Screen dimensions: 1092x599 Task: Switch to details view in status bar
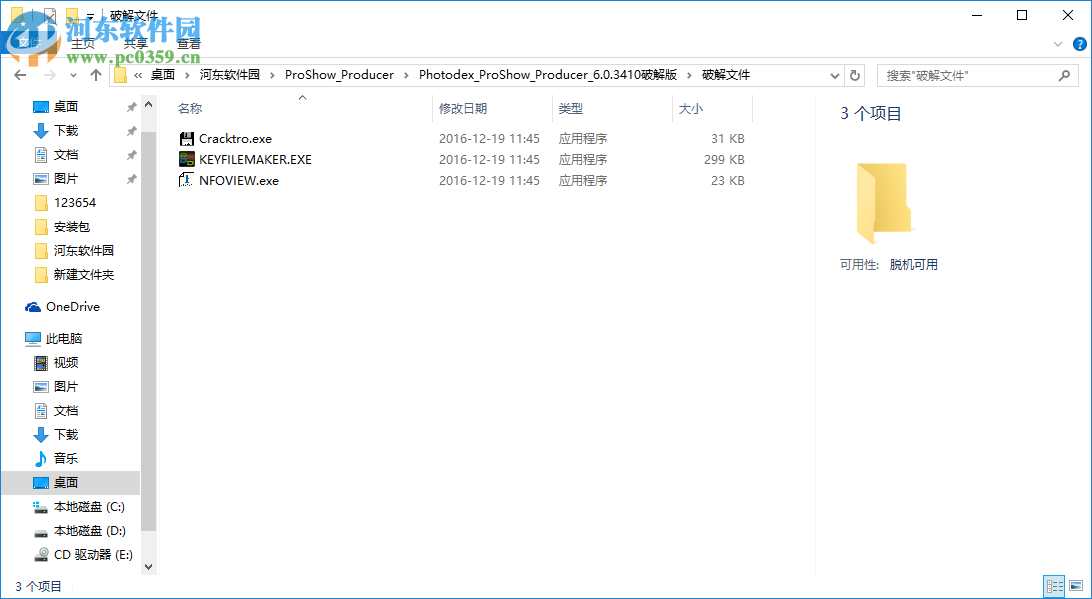[x=1054, y=586]
